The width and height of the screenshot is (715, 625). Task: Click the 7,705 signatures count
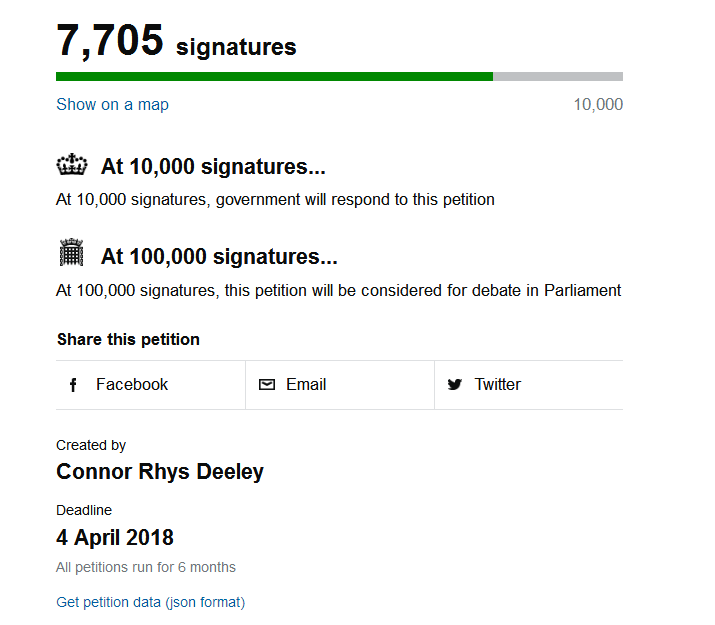point(110,42)
